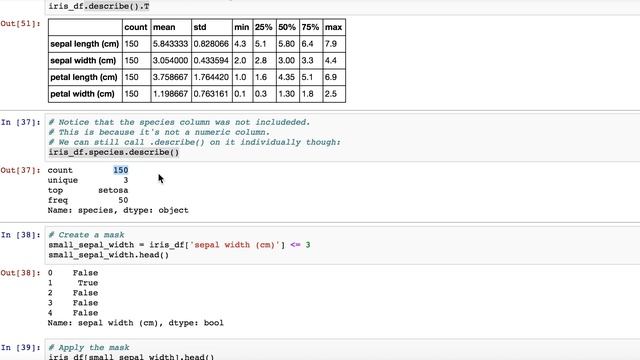Click the Out[37] output prompt
The height and width of the screenshot is (360, 640).
[x=20, y=170]
